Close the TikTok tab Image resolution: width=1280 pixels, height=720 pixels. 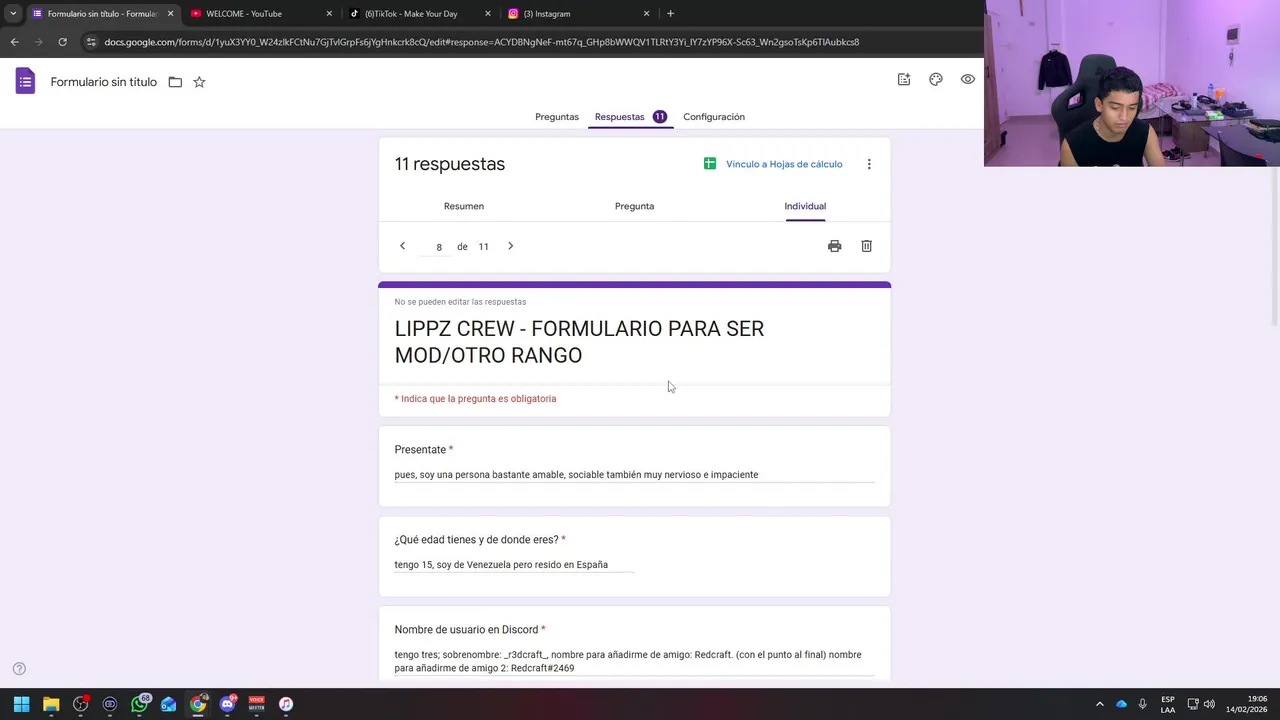488,14
